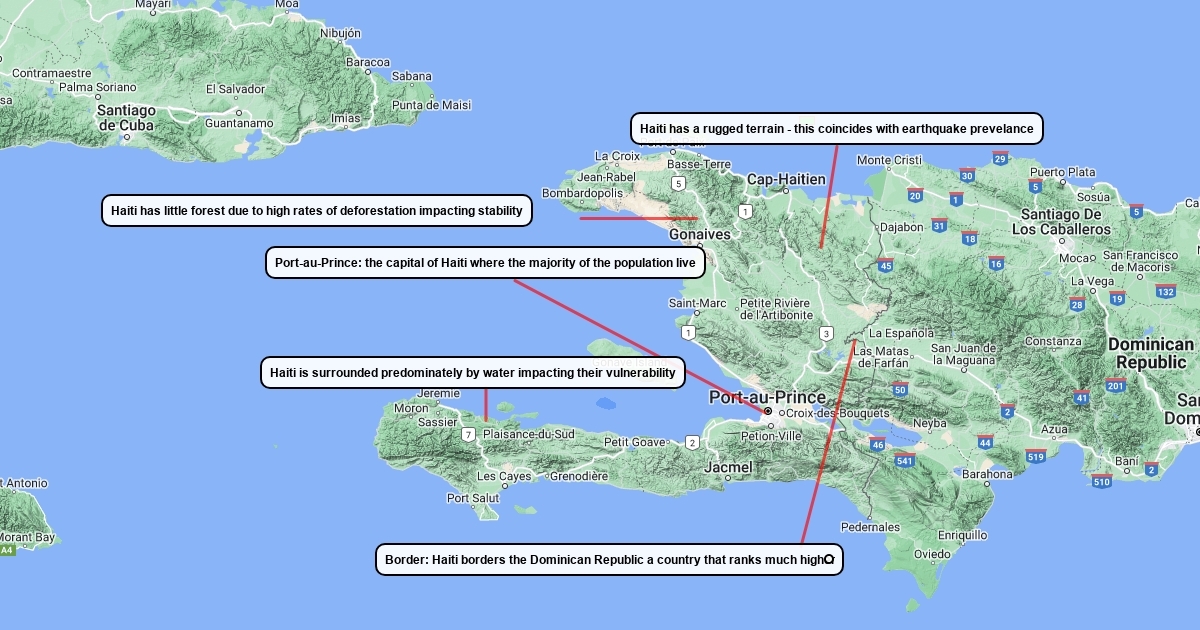Image resolution: width=1200 pixels, height=630 pixels.
Task: Select the A4 road shield near Morant Bay
Action: tap(7, 550)
